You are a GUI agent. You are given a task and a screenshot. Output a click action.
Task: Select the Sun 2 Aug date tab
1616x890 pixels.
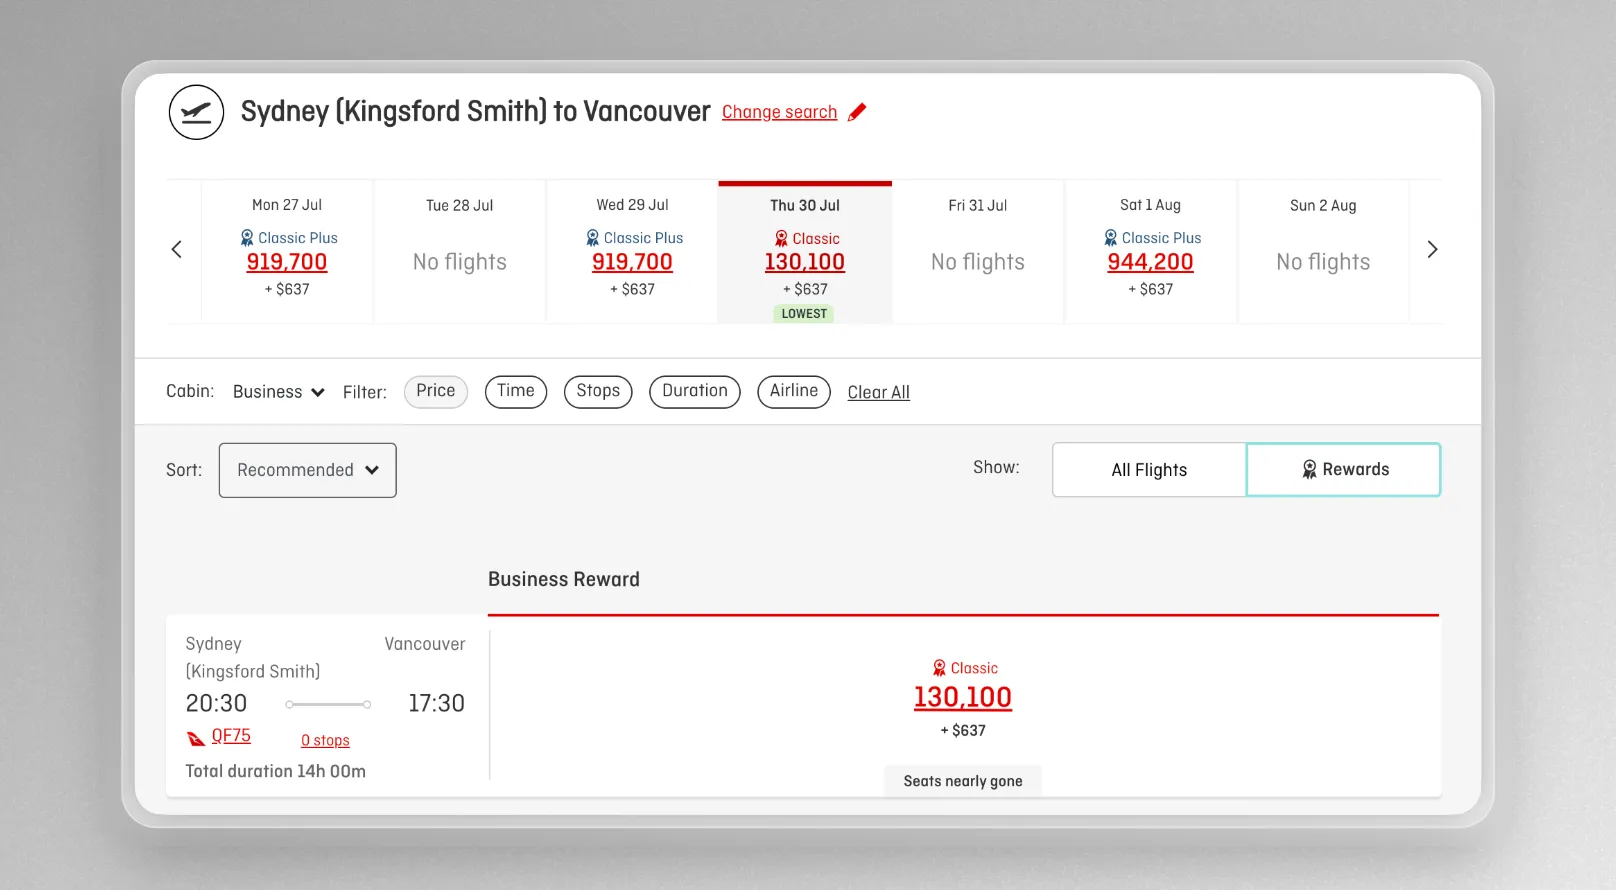click(x=1323, y=252)
